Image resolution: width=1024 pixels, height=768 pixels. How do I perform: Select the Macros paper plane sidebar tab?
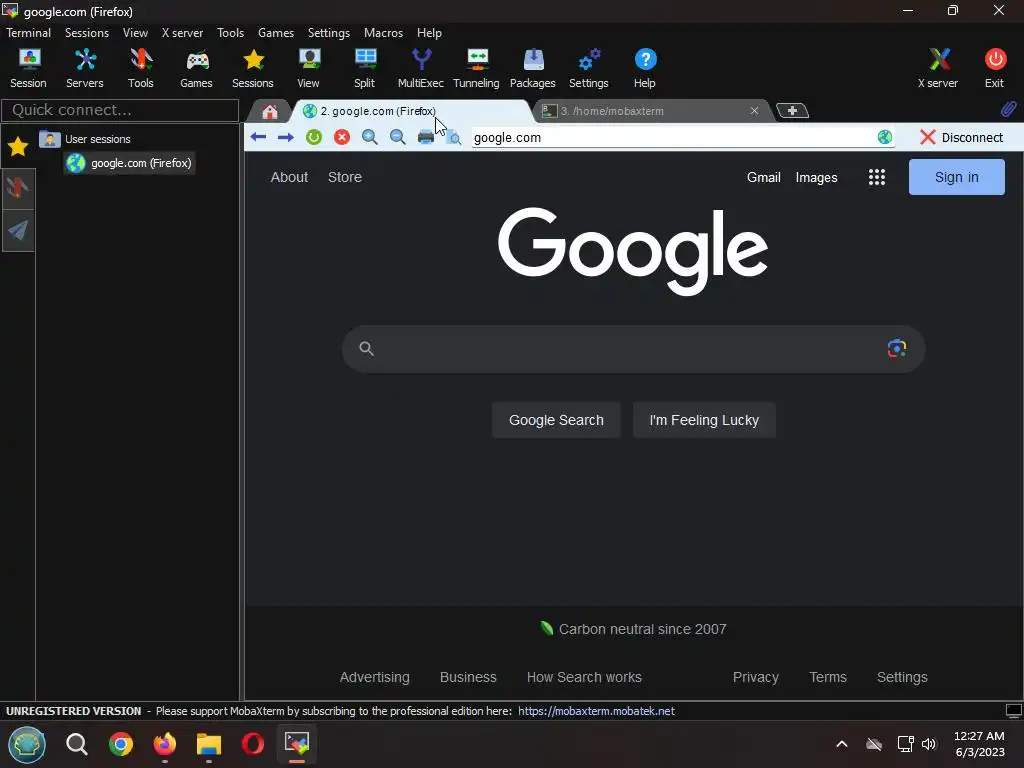coord(18,230)
